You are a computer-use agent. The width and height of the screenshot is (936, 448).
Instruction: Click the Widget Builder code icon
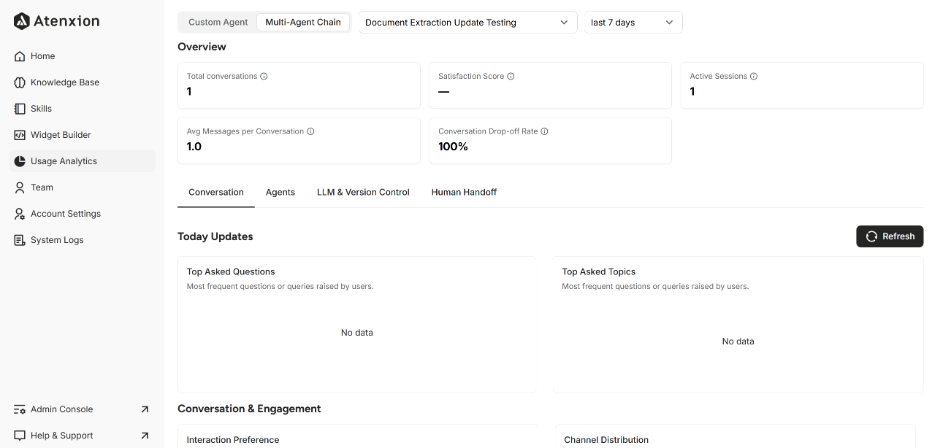click(x=19, y=135)
